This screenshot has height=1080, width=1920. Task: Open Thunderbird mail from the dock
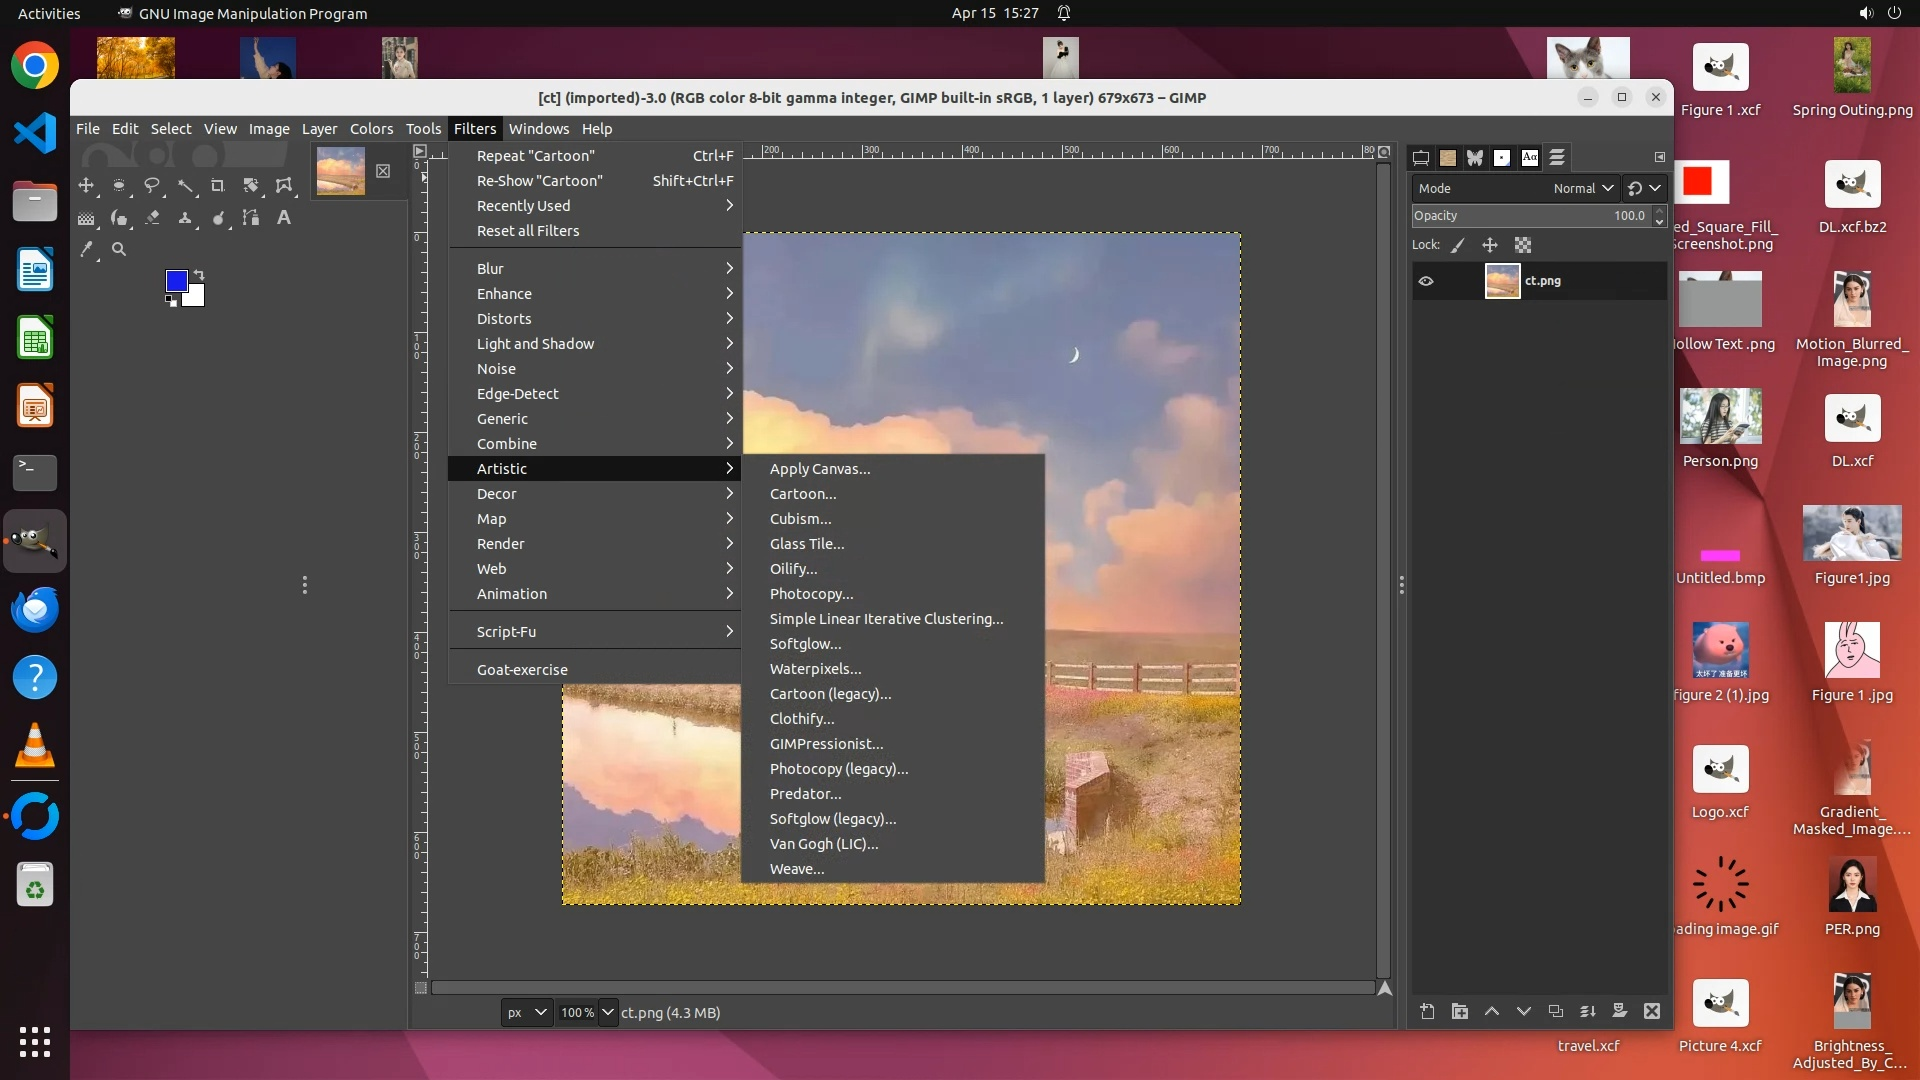35,609
